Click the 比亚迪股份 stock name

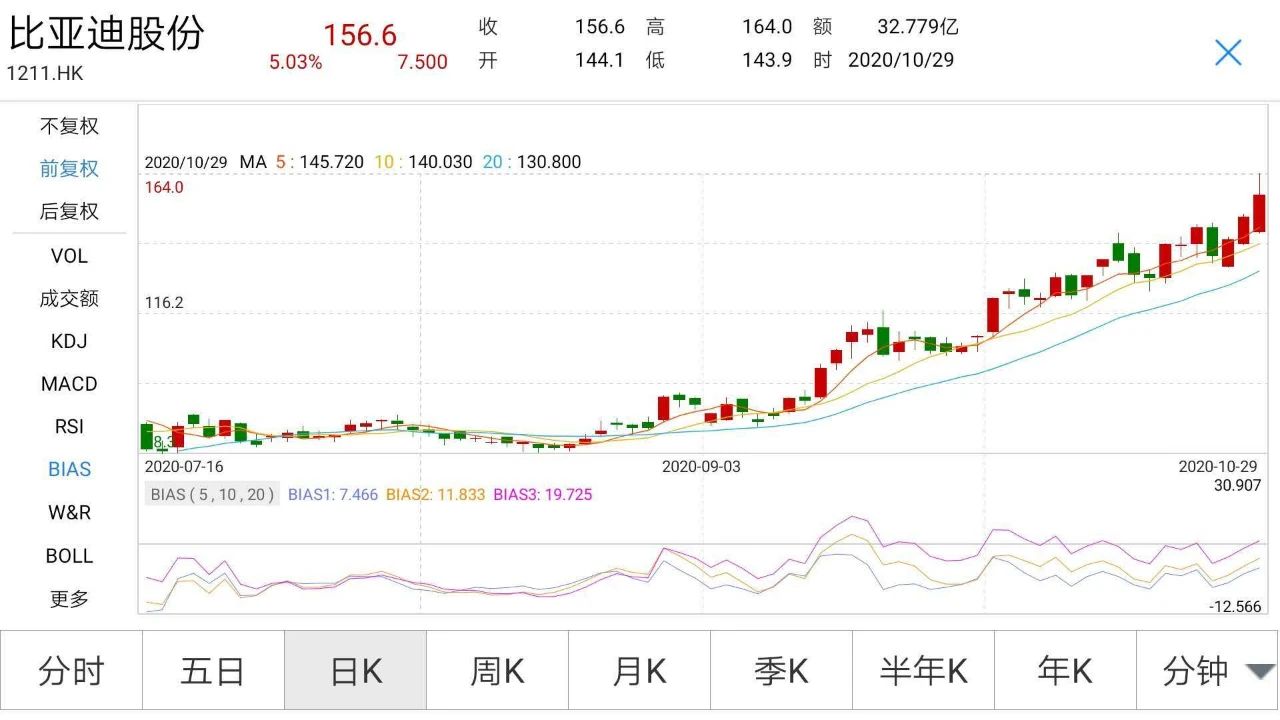coord(106,33)
